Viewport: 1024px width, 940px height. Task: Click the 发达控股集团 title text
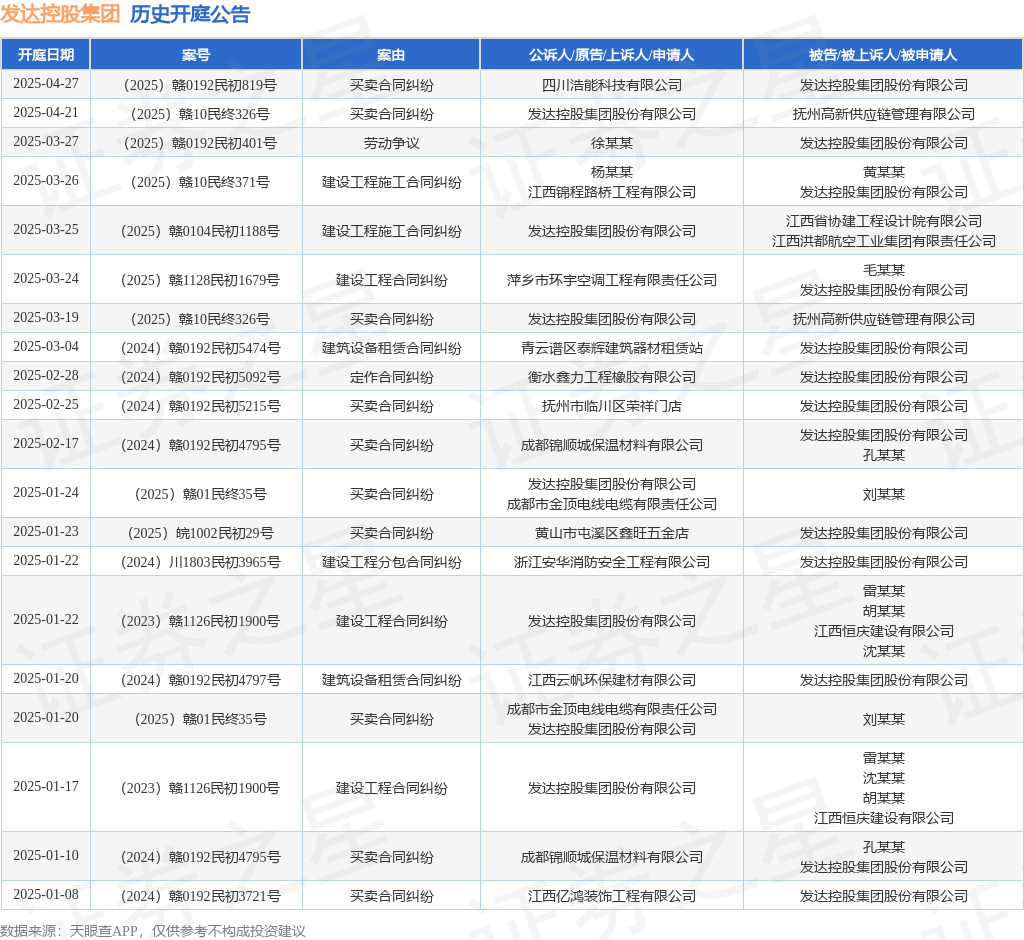pyautogui.click(x=60, y=14)
